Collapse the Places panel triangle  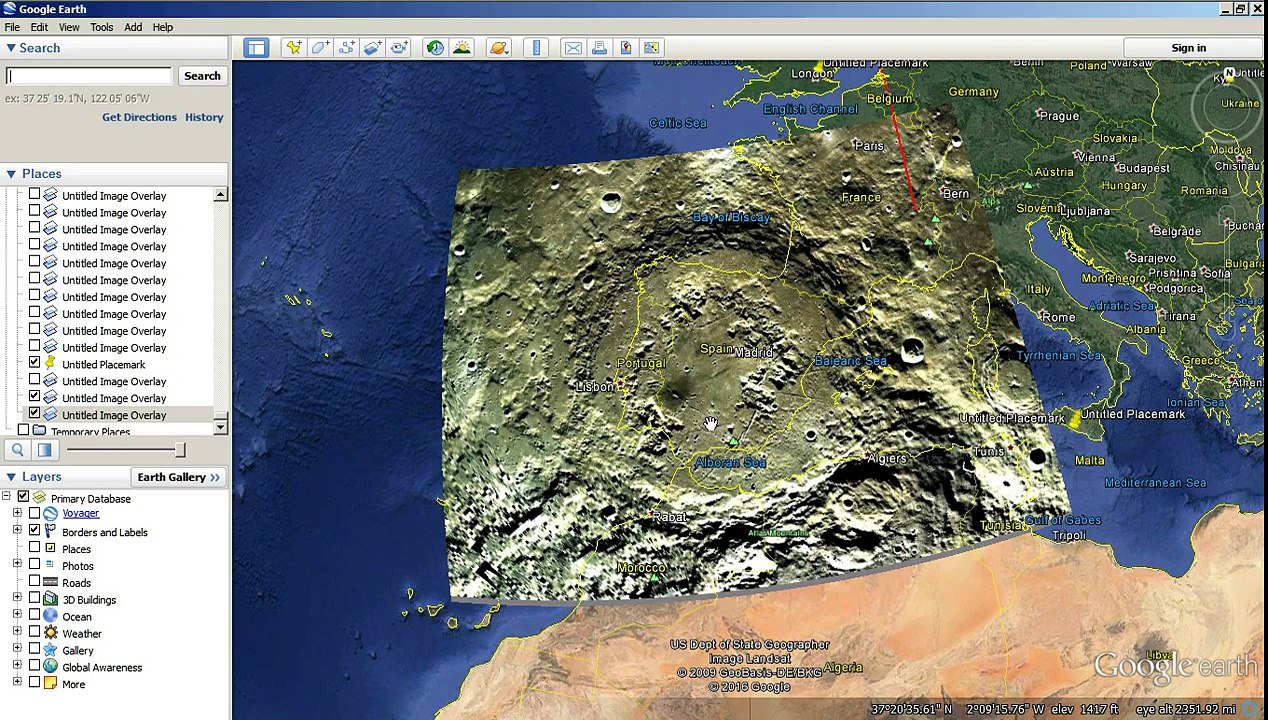coord(10,174)
